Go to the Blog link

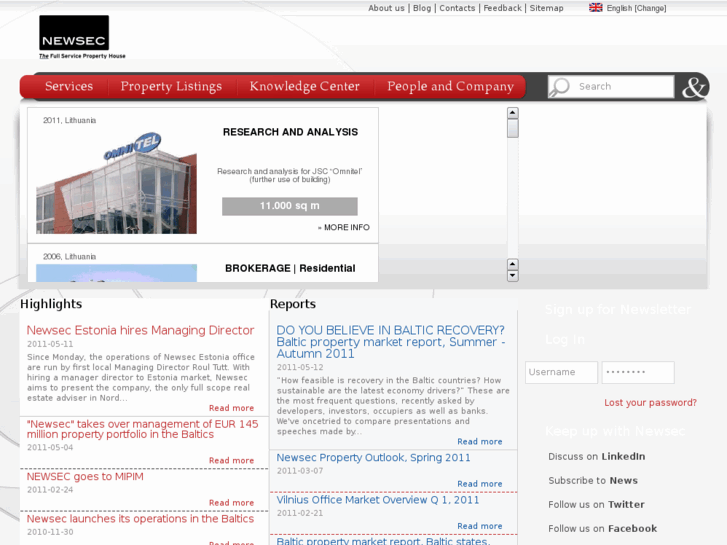point(422,8)
